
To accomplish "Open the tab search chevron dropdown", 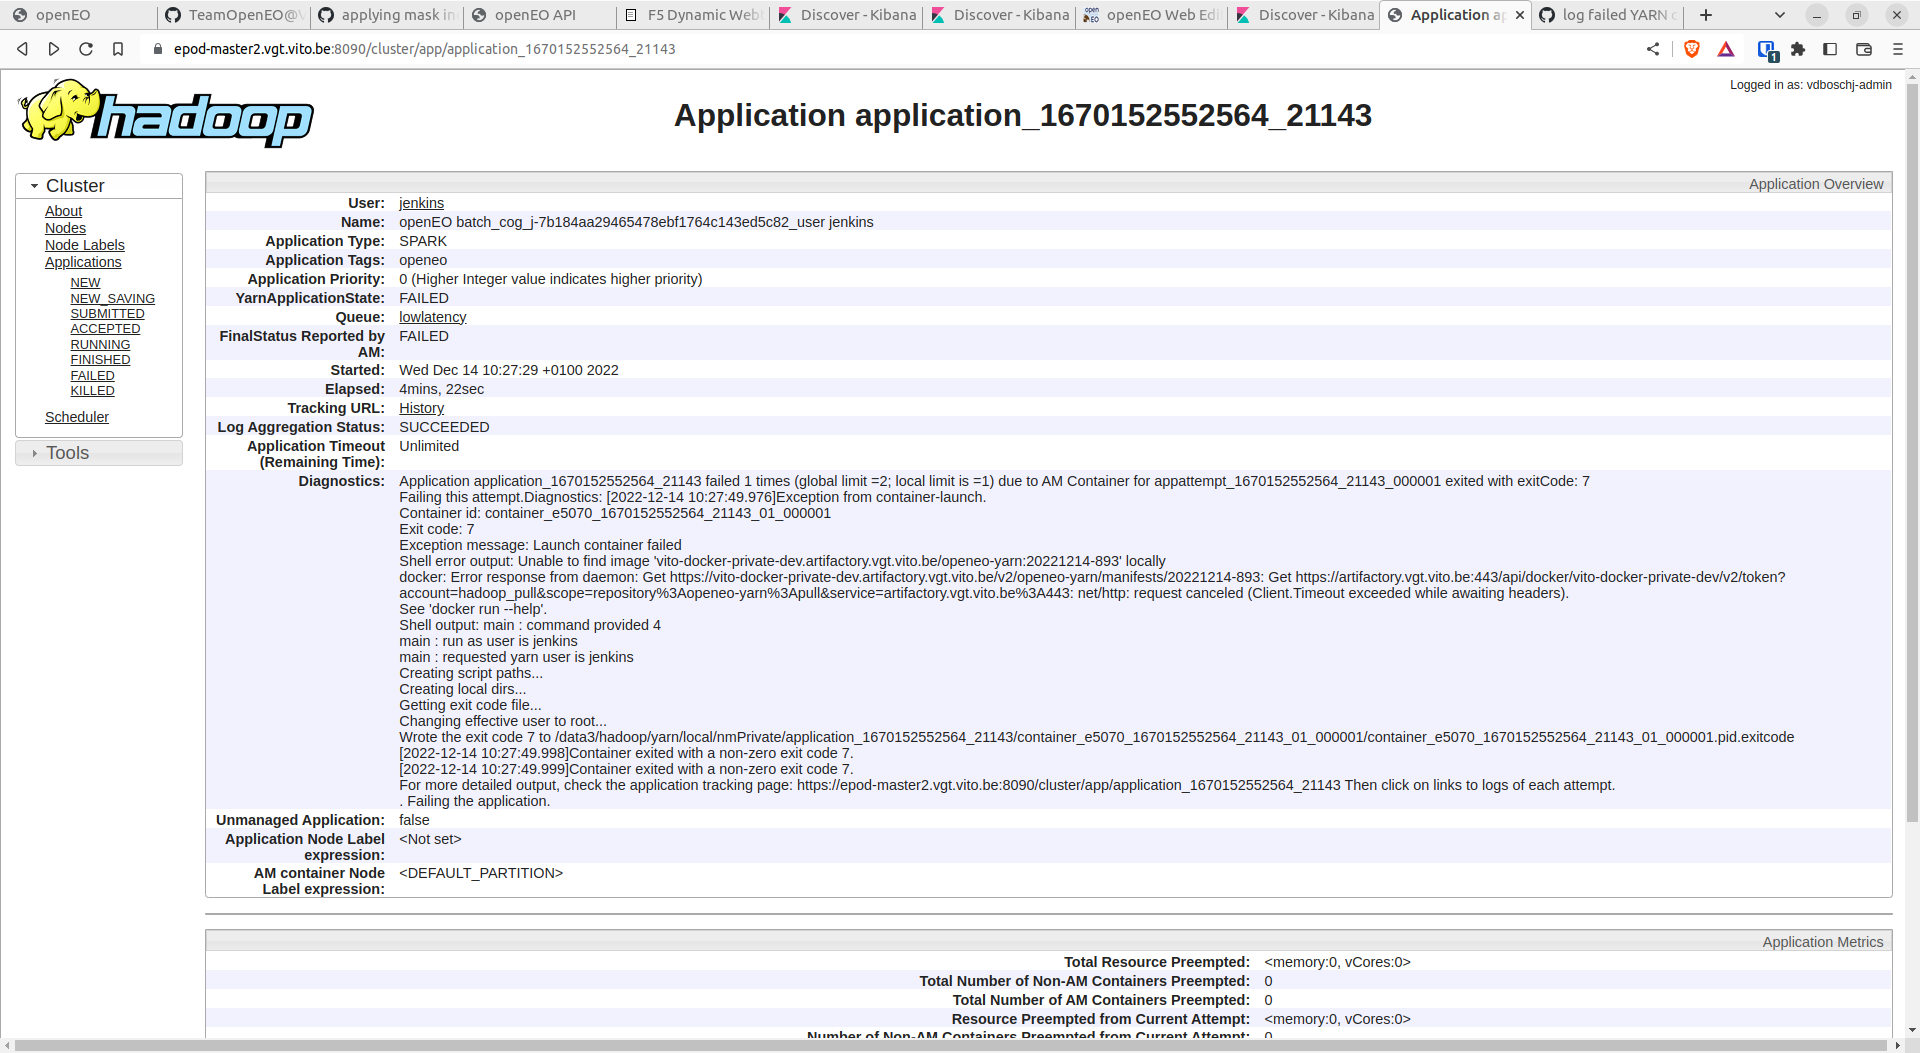I will pyautogui.click(x=1778, y=15).
